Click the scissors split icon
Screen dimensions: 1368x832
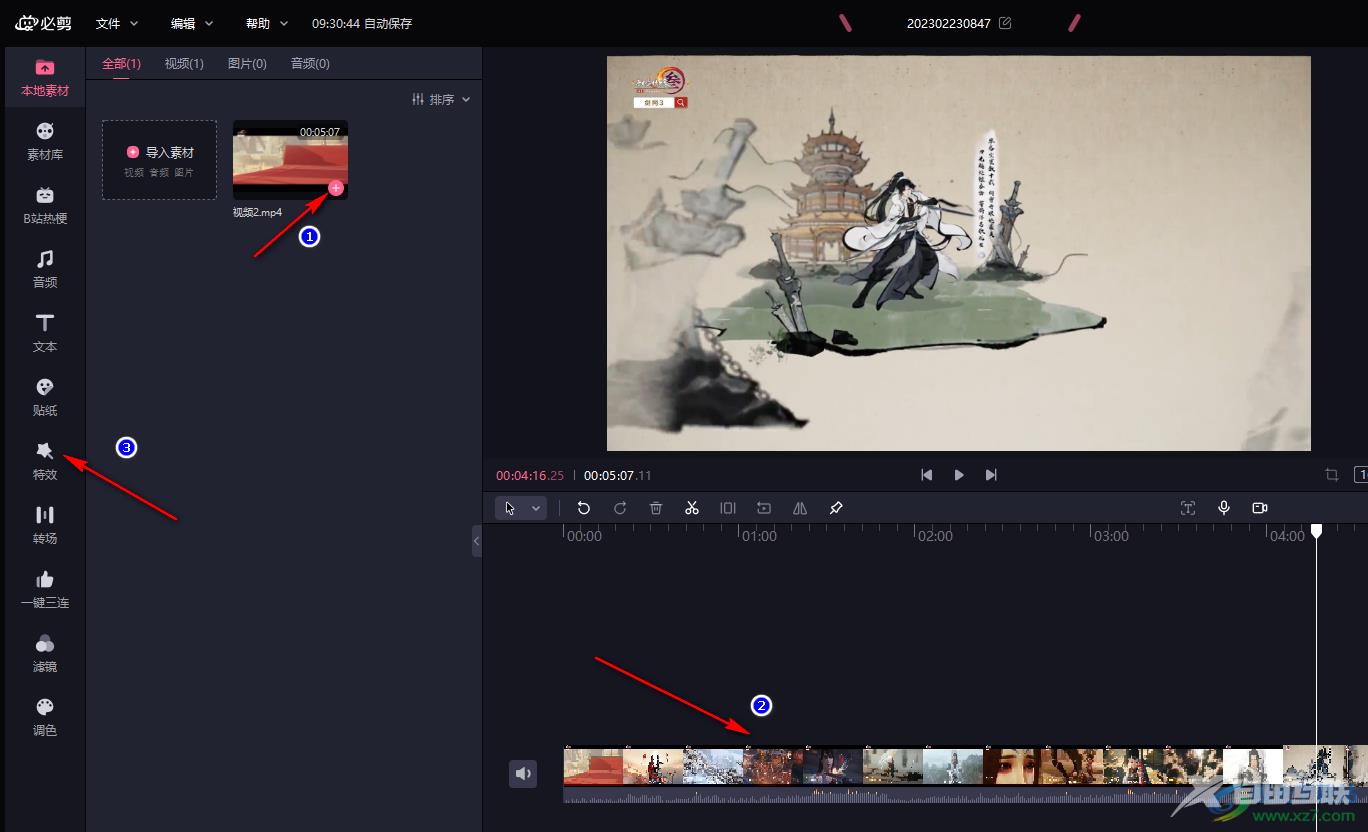tap(692, 508)
